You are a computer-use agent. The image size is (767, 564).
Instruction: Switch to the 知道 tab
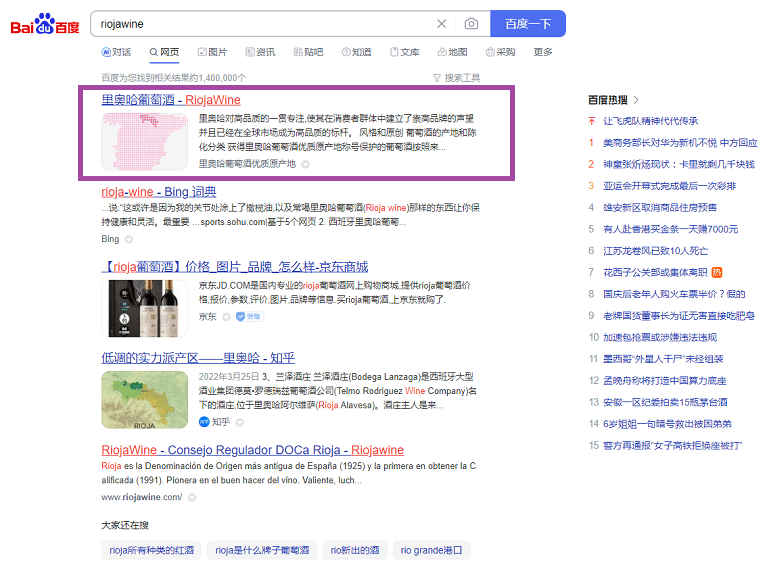click(356, 52)
